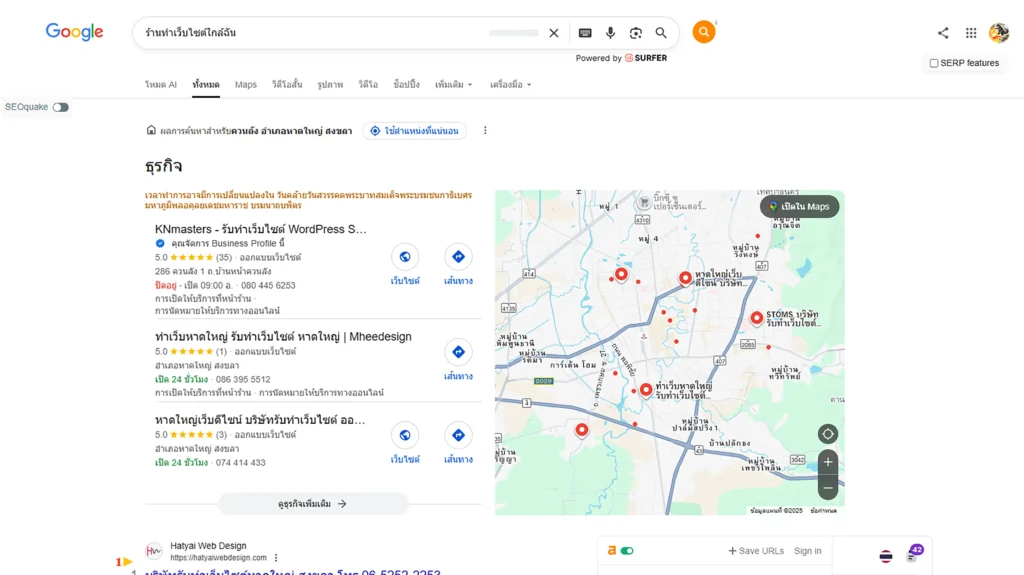Expand the เพิ่มเติม dropdown
This screenshot has width=1024, height=575.
point(453,84)
